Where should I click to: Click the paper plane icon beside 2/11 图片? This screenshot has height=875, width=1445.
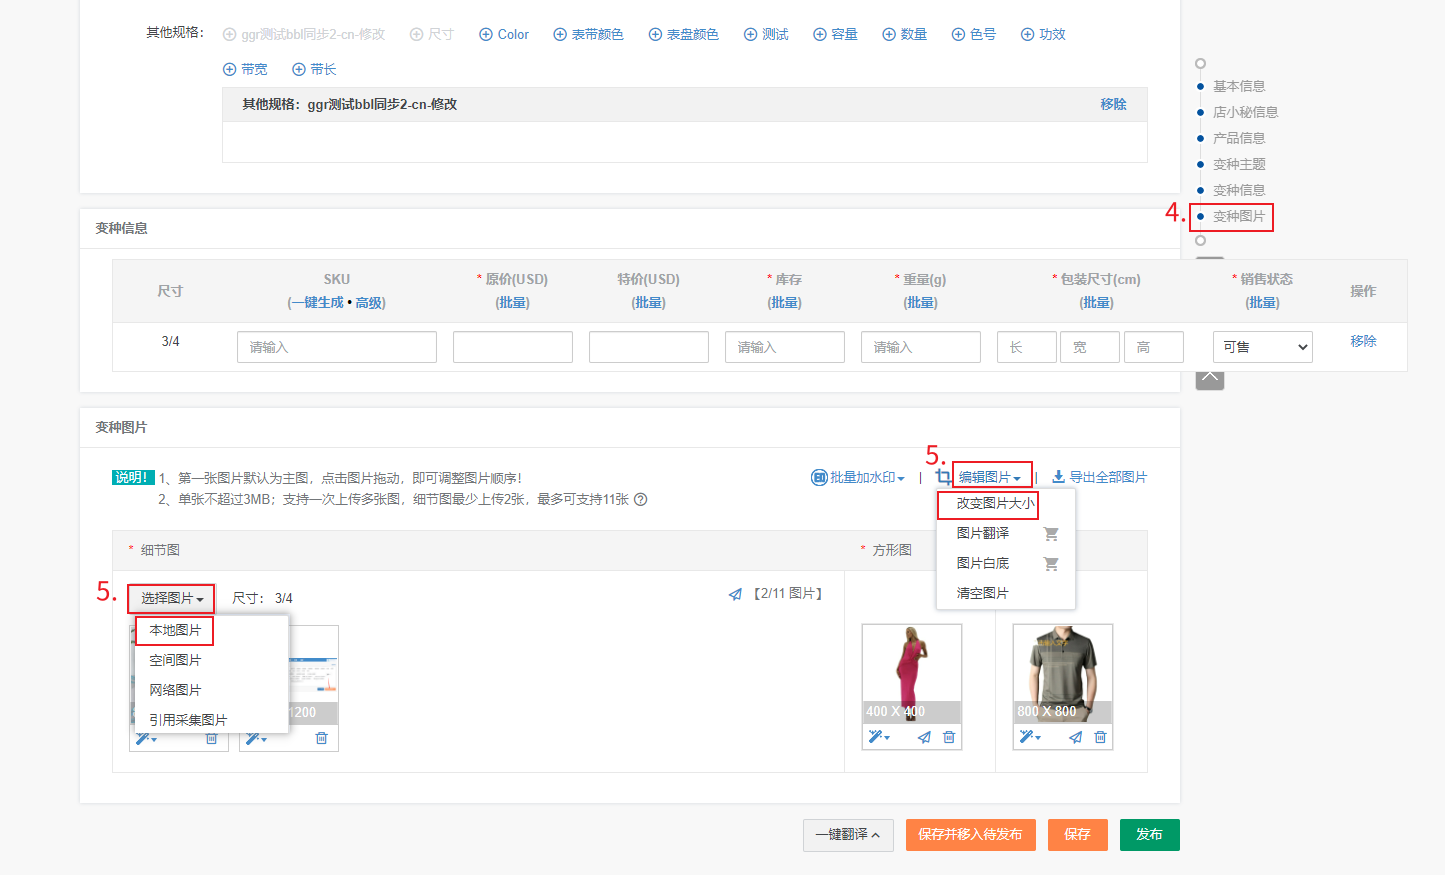click(x=735, y=594)
